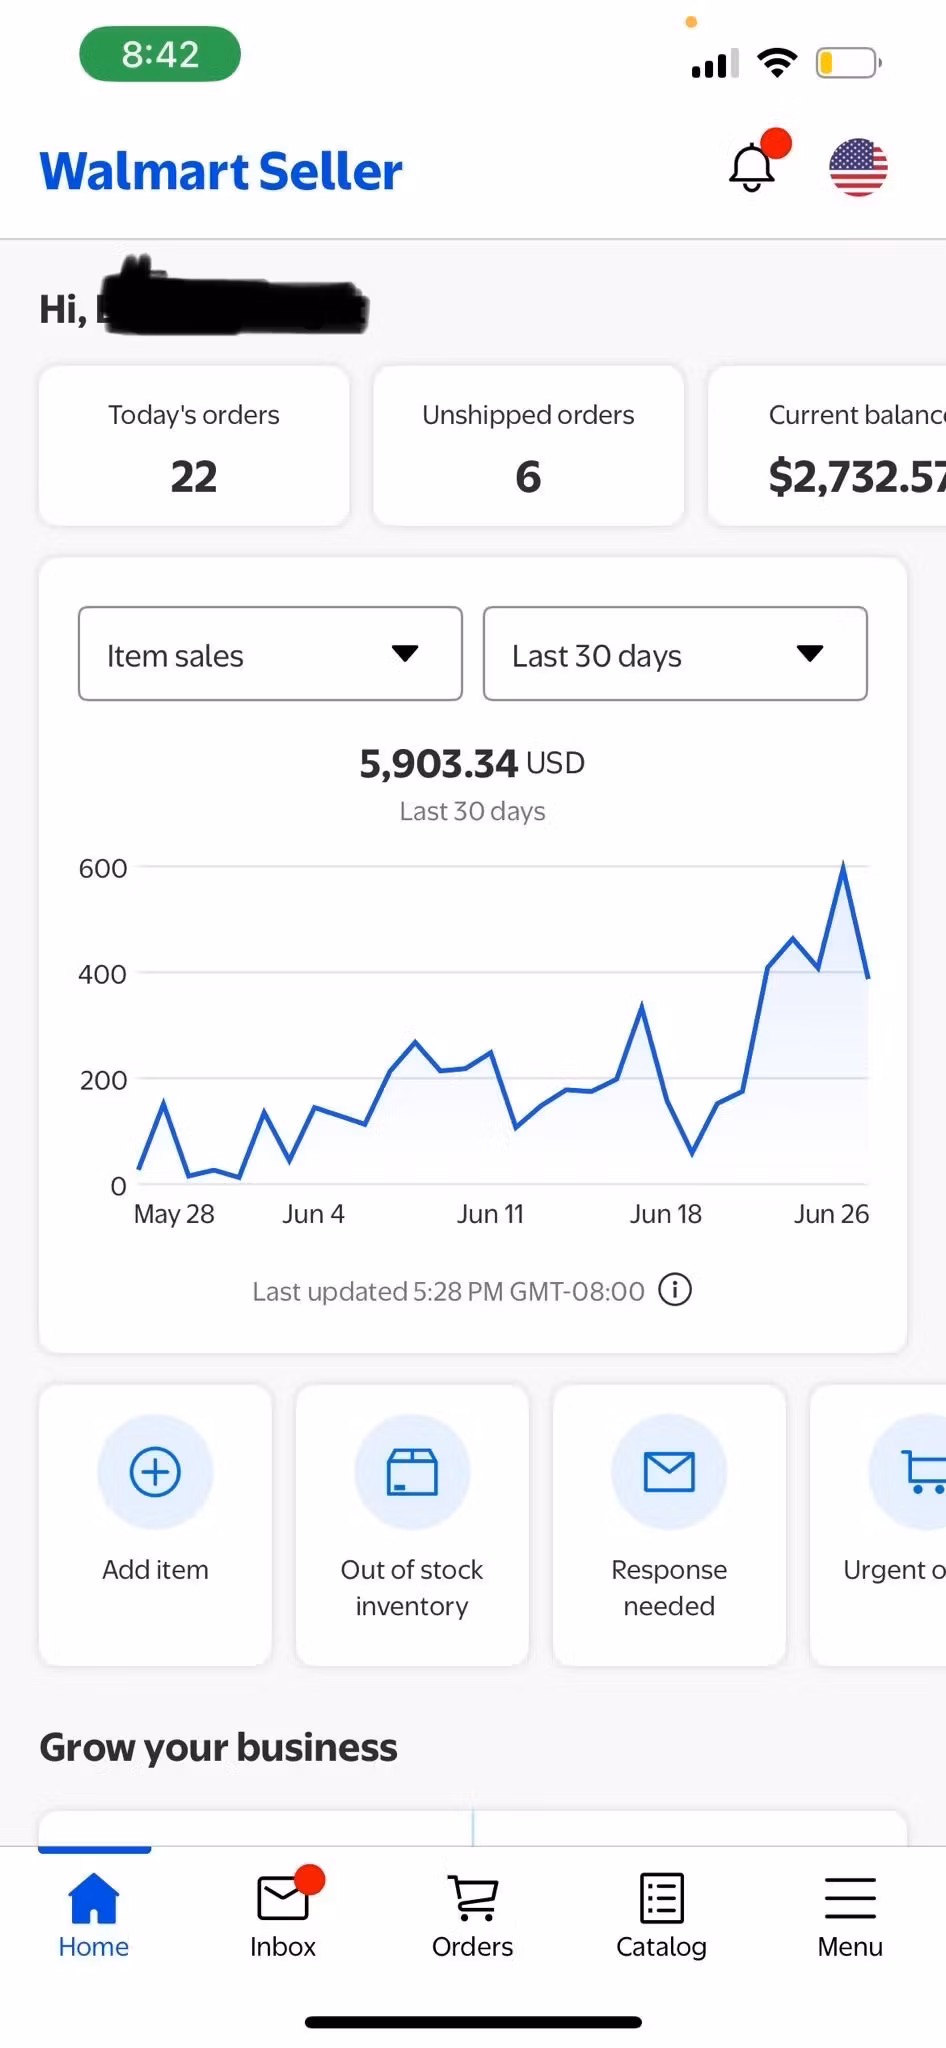Screen dimensions: 946x2048
Task: Select the Response needed label
Action: click(x=669, y=1588)
